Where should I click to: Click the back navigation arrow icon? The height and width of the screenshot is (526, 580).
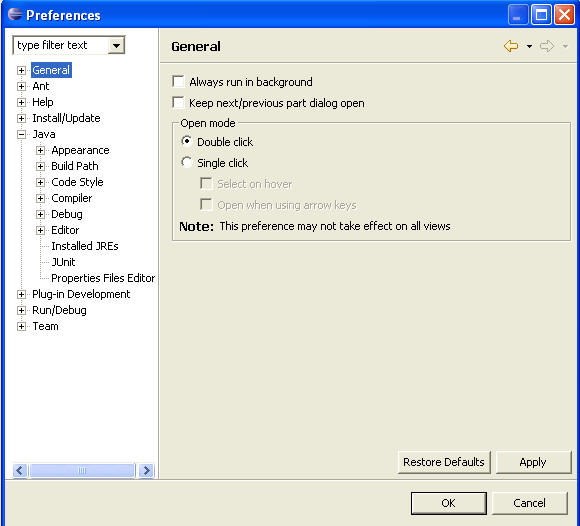[511, 46]
